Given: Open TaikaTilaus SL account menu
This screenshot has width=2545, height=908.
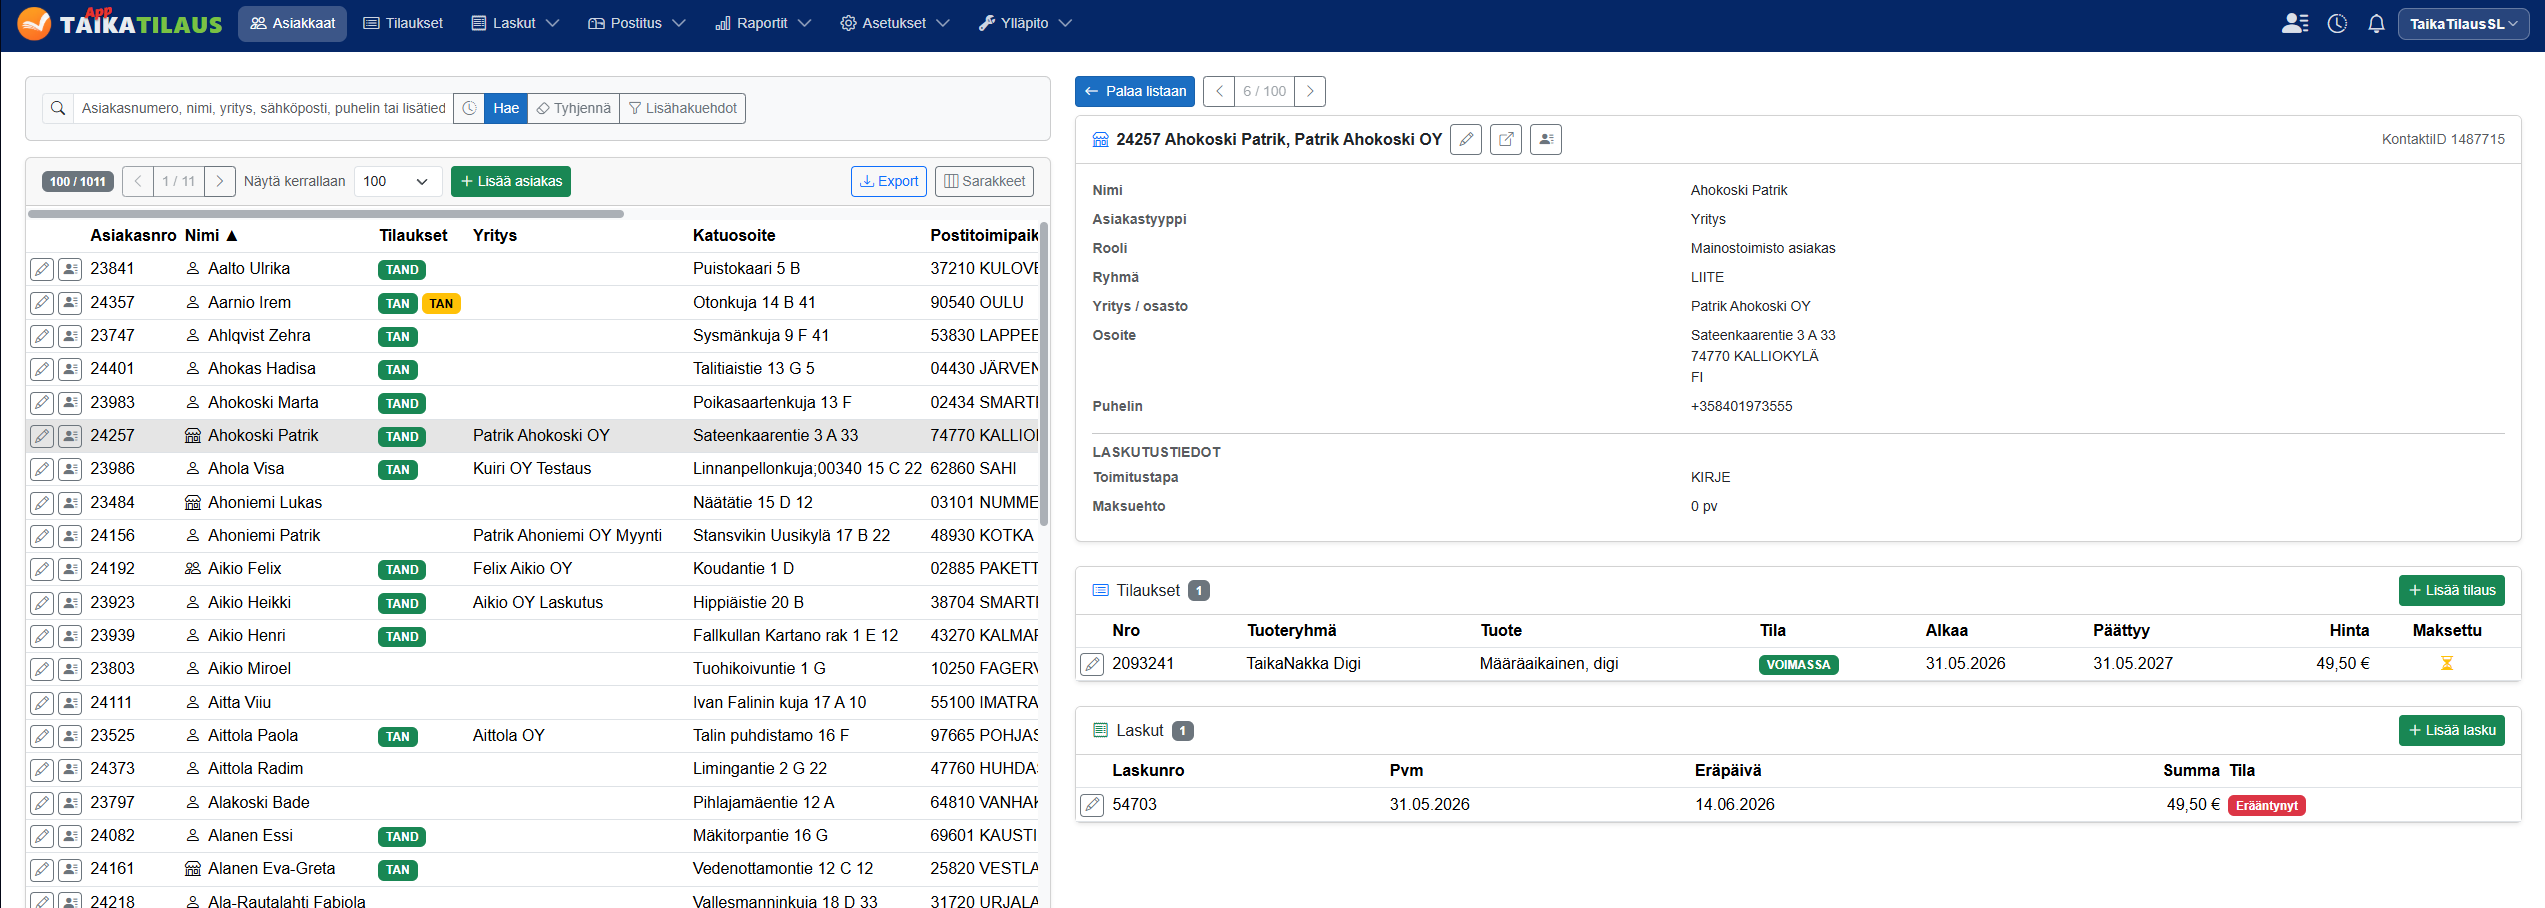Looking at the screenshot, I should click(x=2463, y=24).
